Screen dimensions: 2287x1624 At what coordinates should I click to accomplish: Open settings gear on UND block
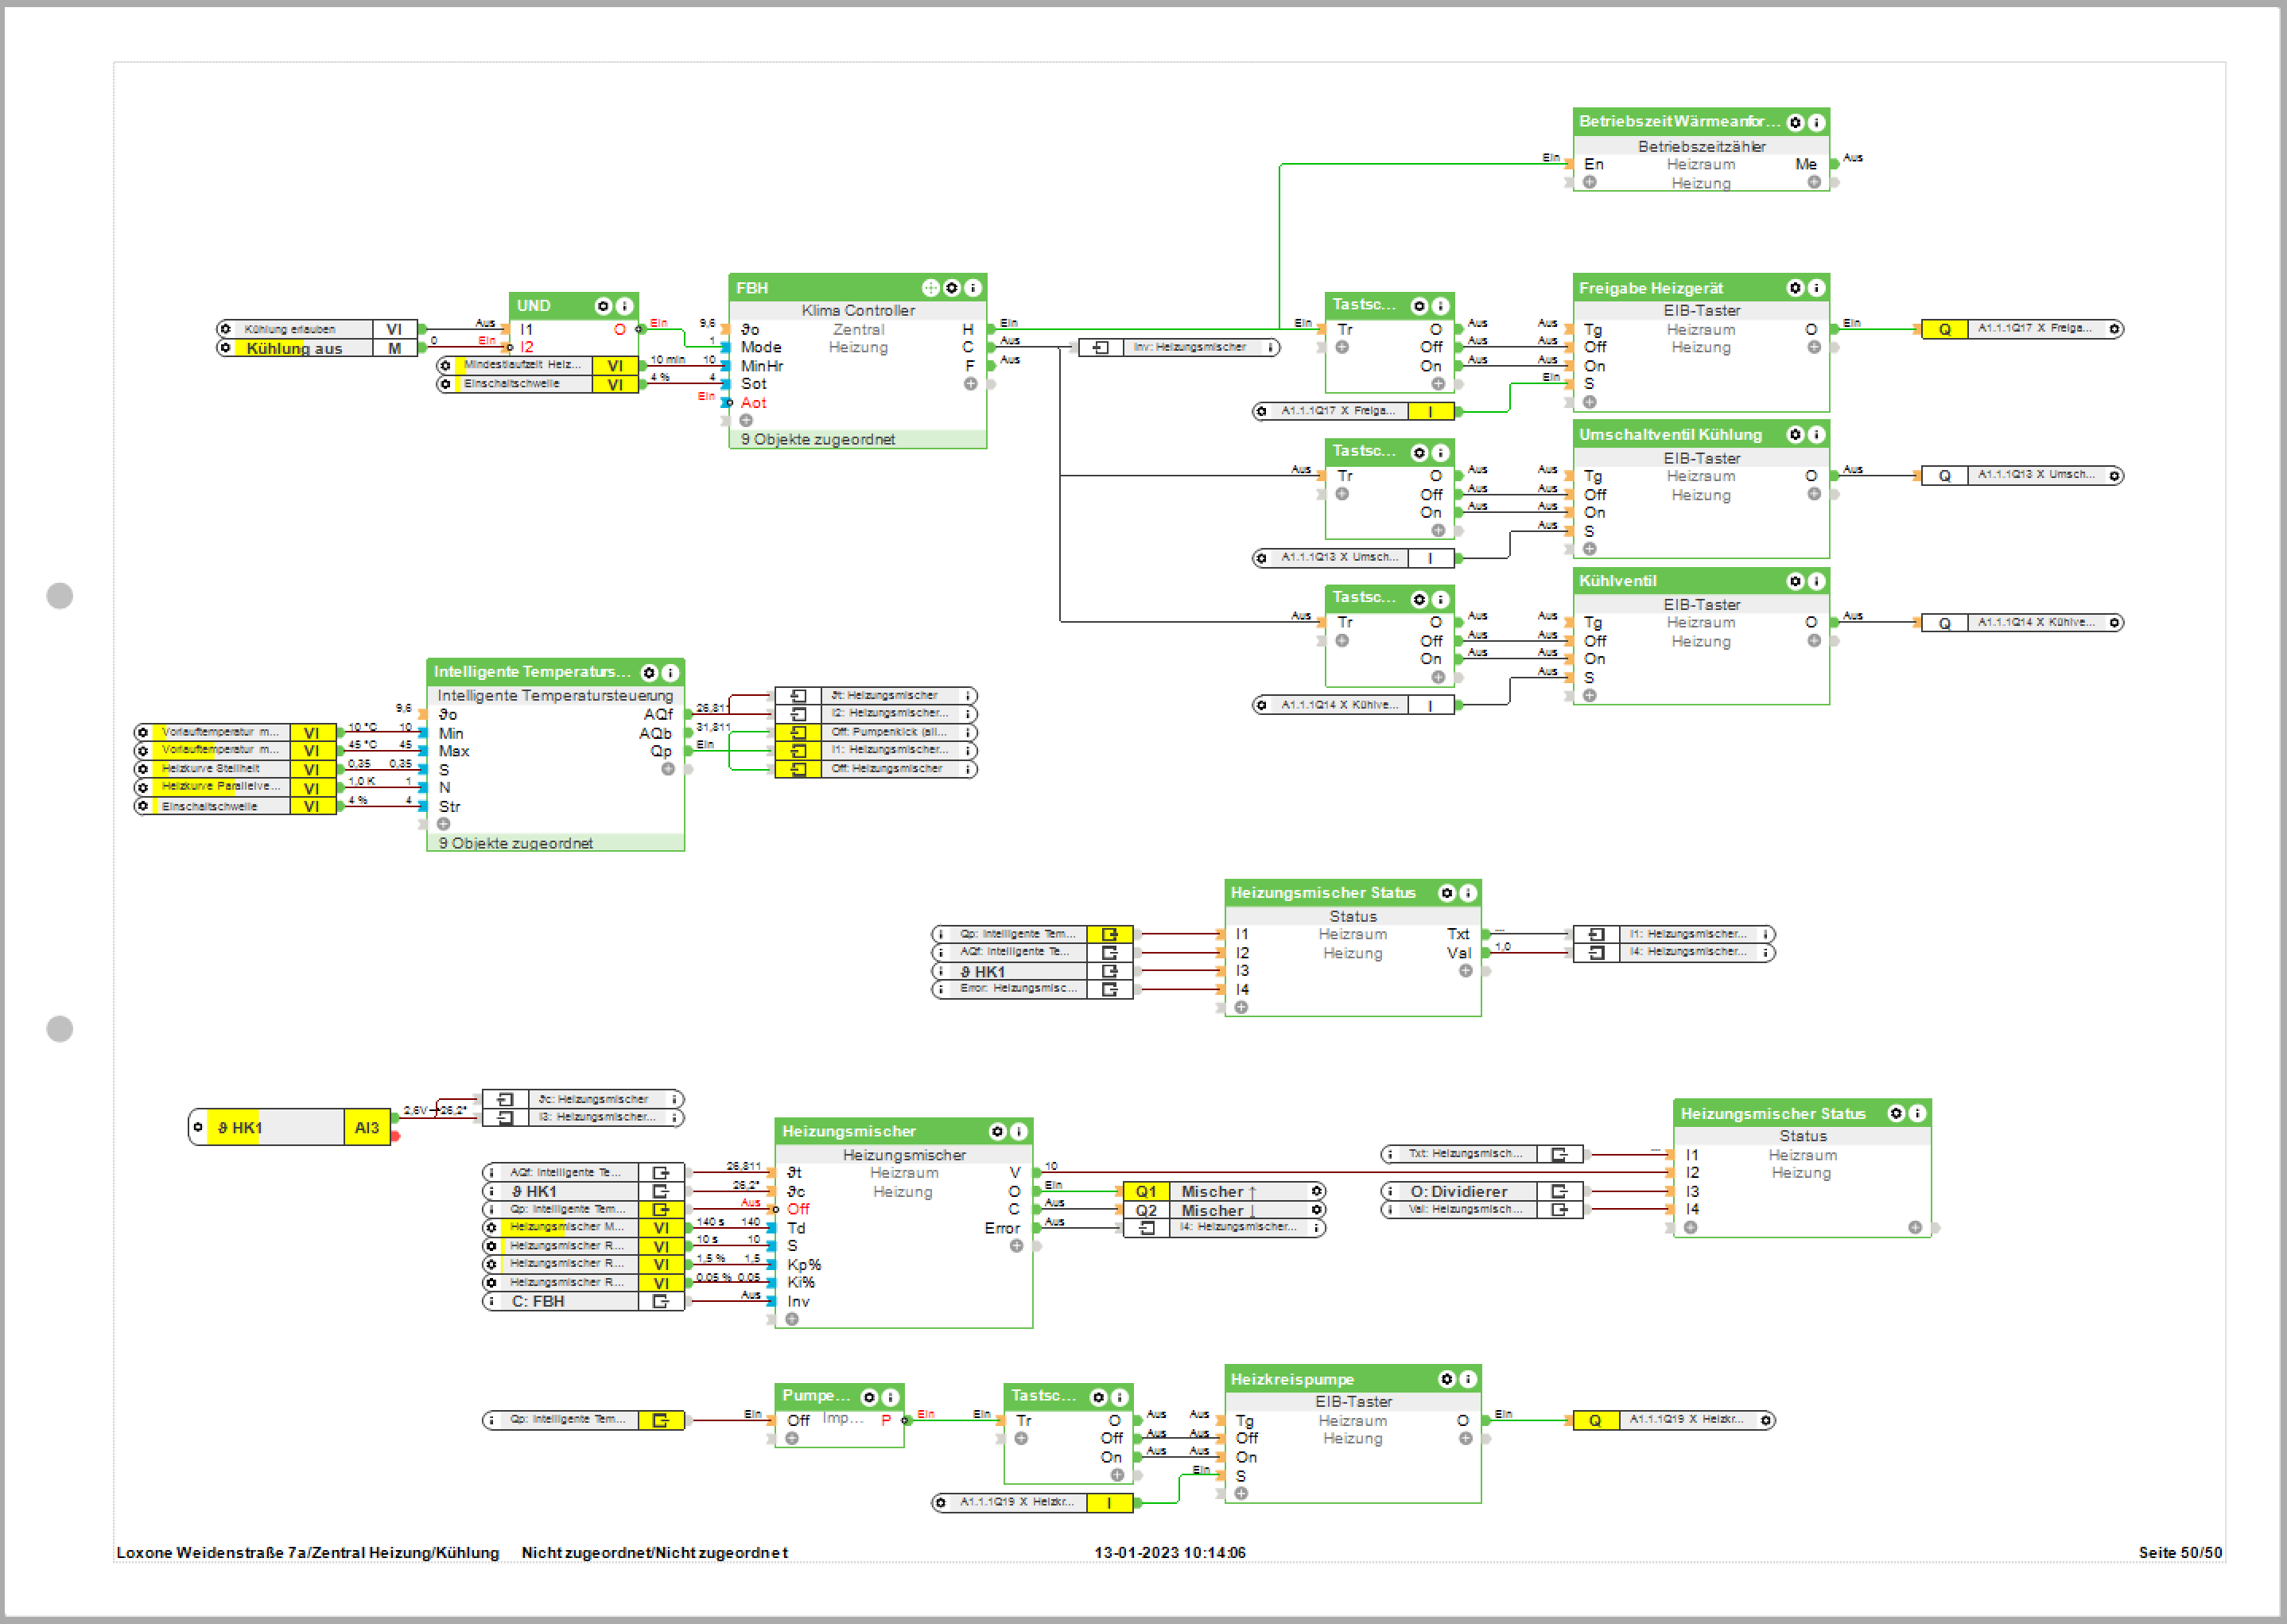tap(603, 306)
